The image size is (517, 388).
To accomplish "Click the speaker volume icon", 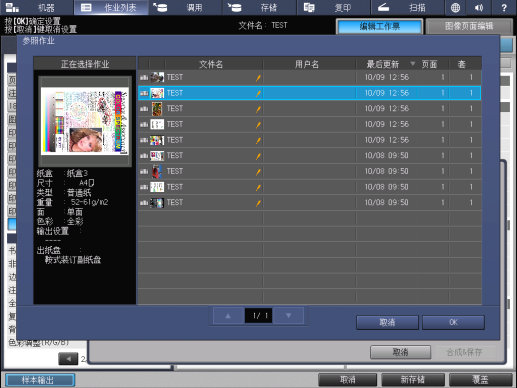I will pos(479,7).
